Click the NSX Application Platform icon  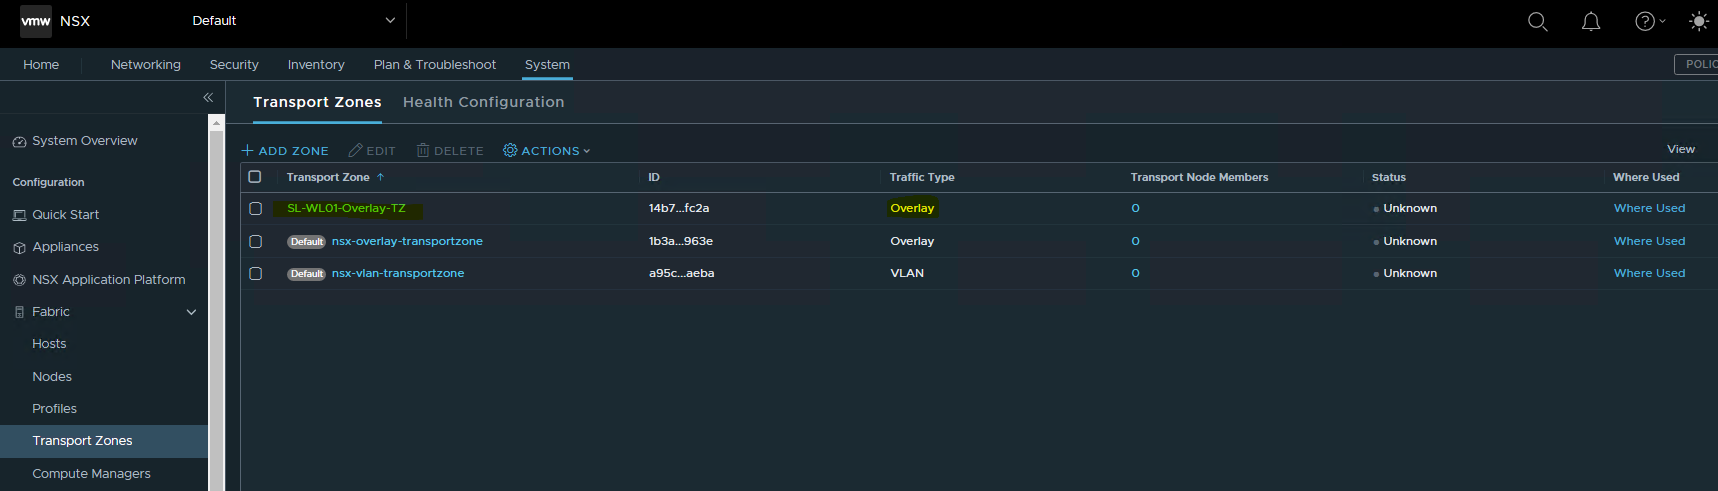click(x=19, y=280)
